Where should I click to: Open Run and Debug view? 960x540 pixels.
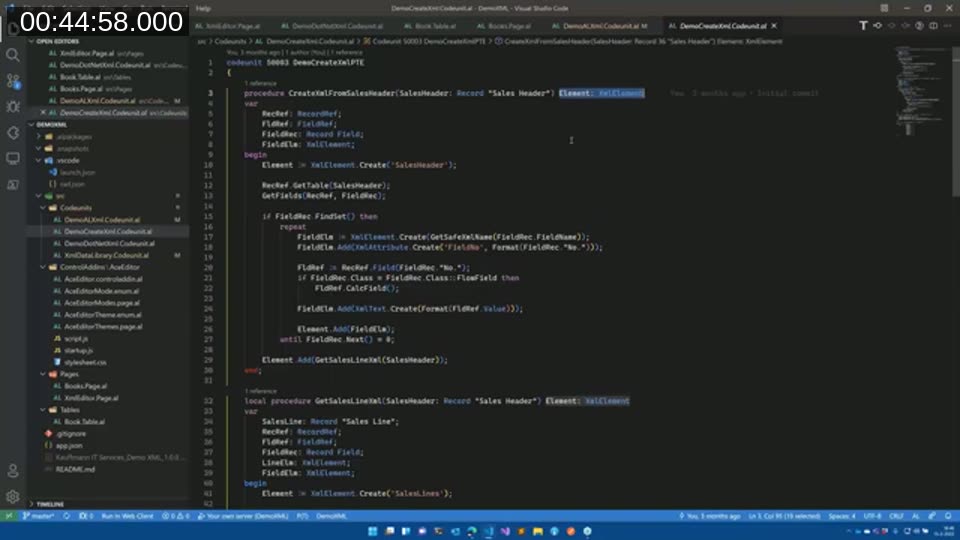click(x=13, y=107)
